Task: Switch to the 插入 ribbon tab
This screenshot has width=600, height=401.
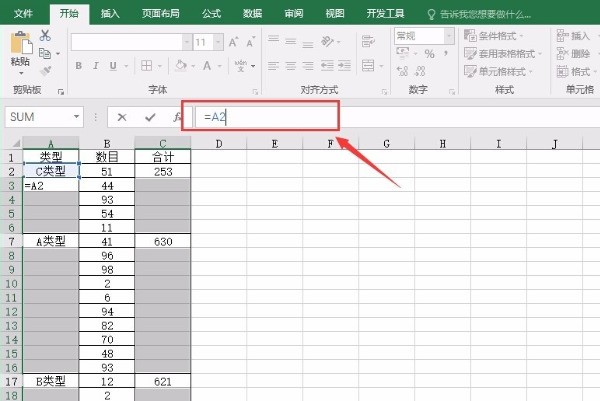Action: 110,14
